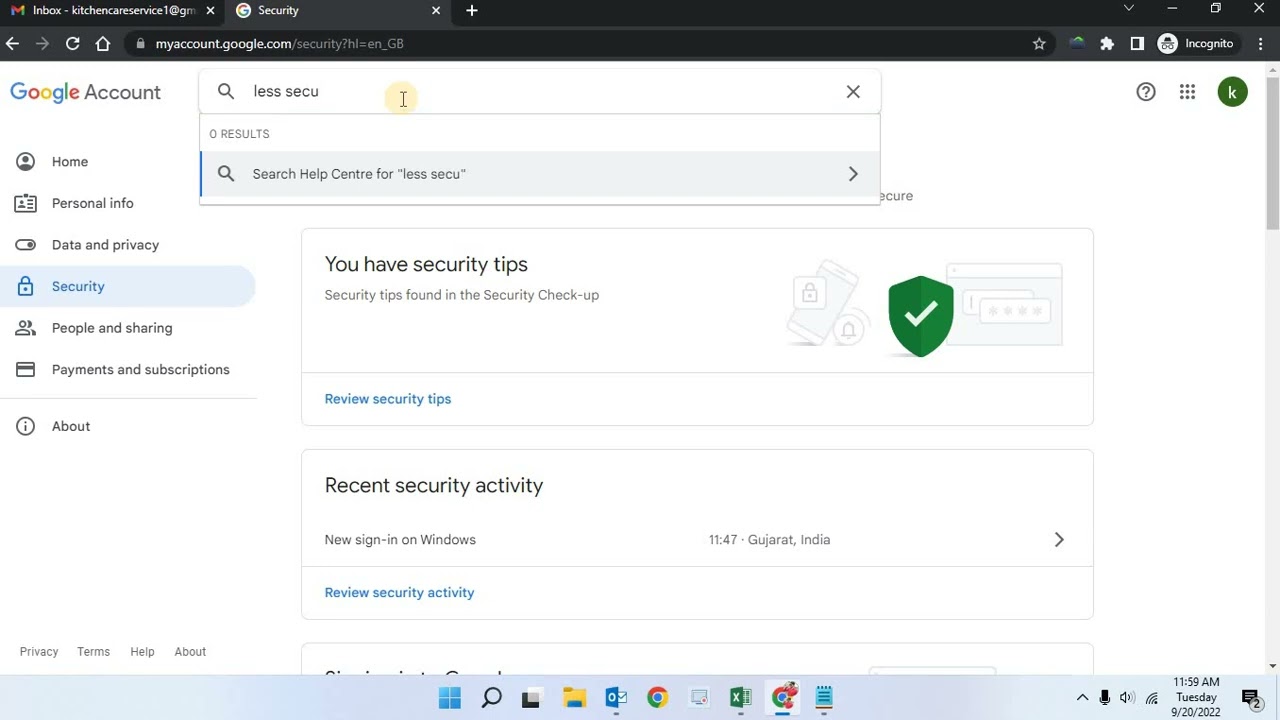Open the green 'k' account avatar
This screenshot has width=1280, height=720.
[1232, 92]
